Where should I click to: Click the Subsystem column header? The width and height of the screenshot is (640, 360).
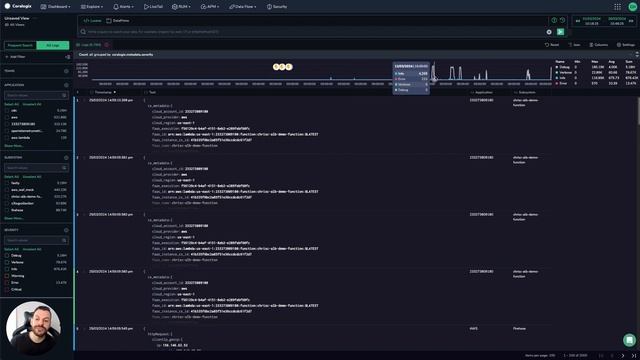point(527,92)
